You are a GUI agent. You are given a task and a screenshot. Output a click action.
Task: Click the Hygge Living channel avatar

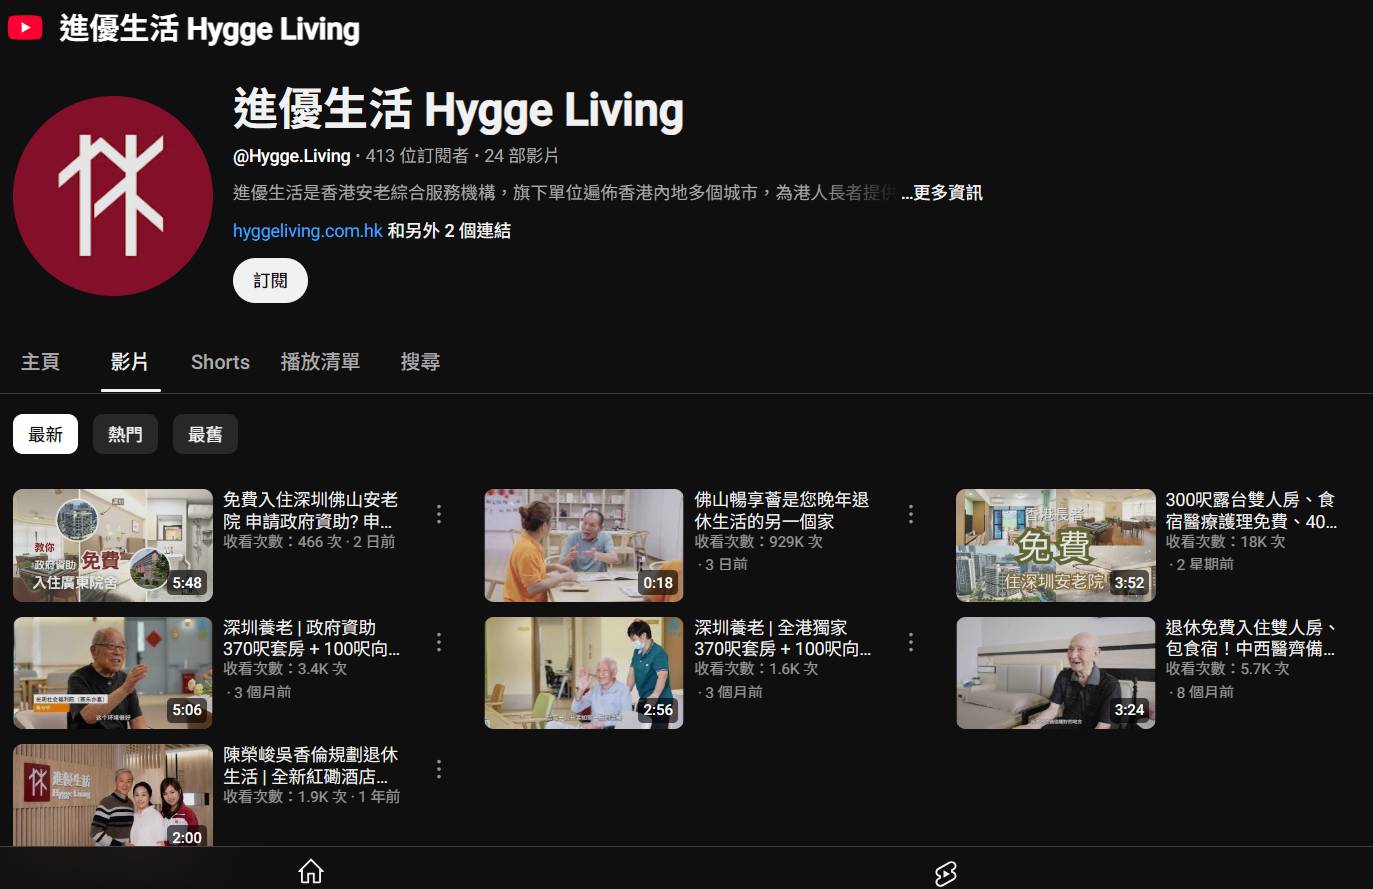coord(113,196)
